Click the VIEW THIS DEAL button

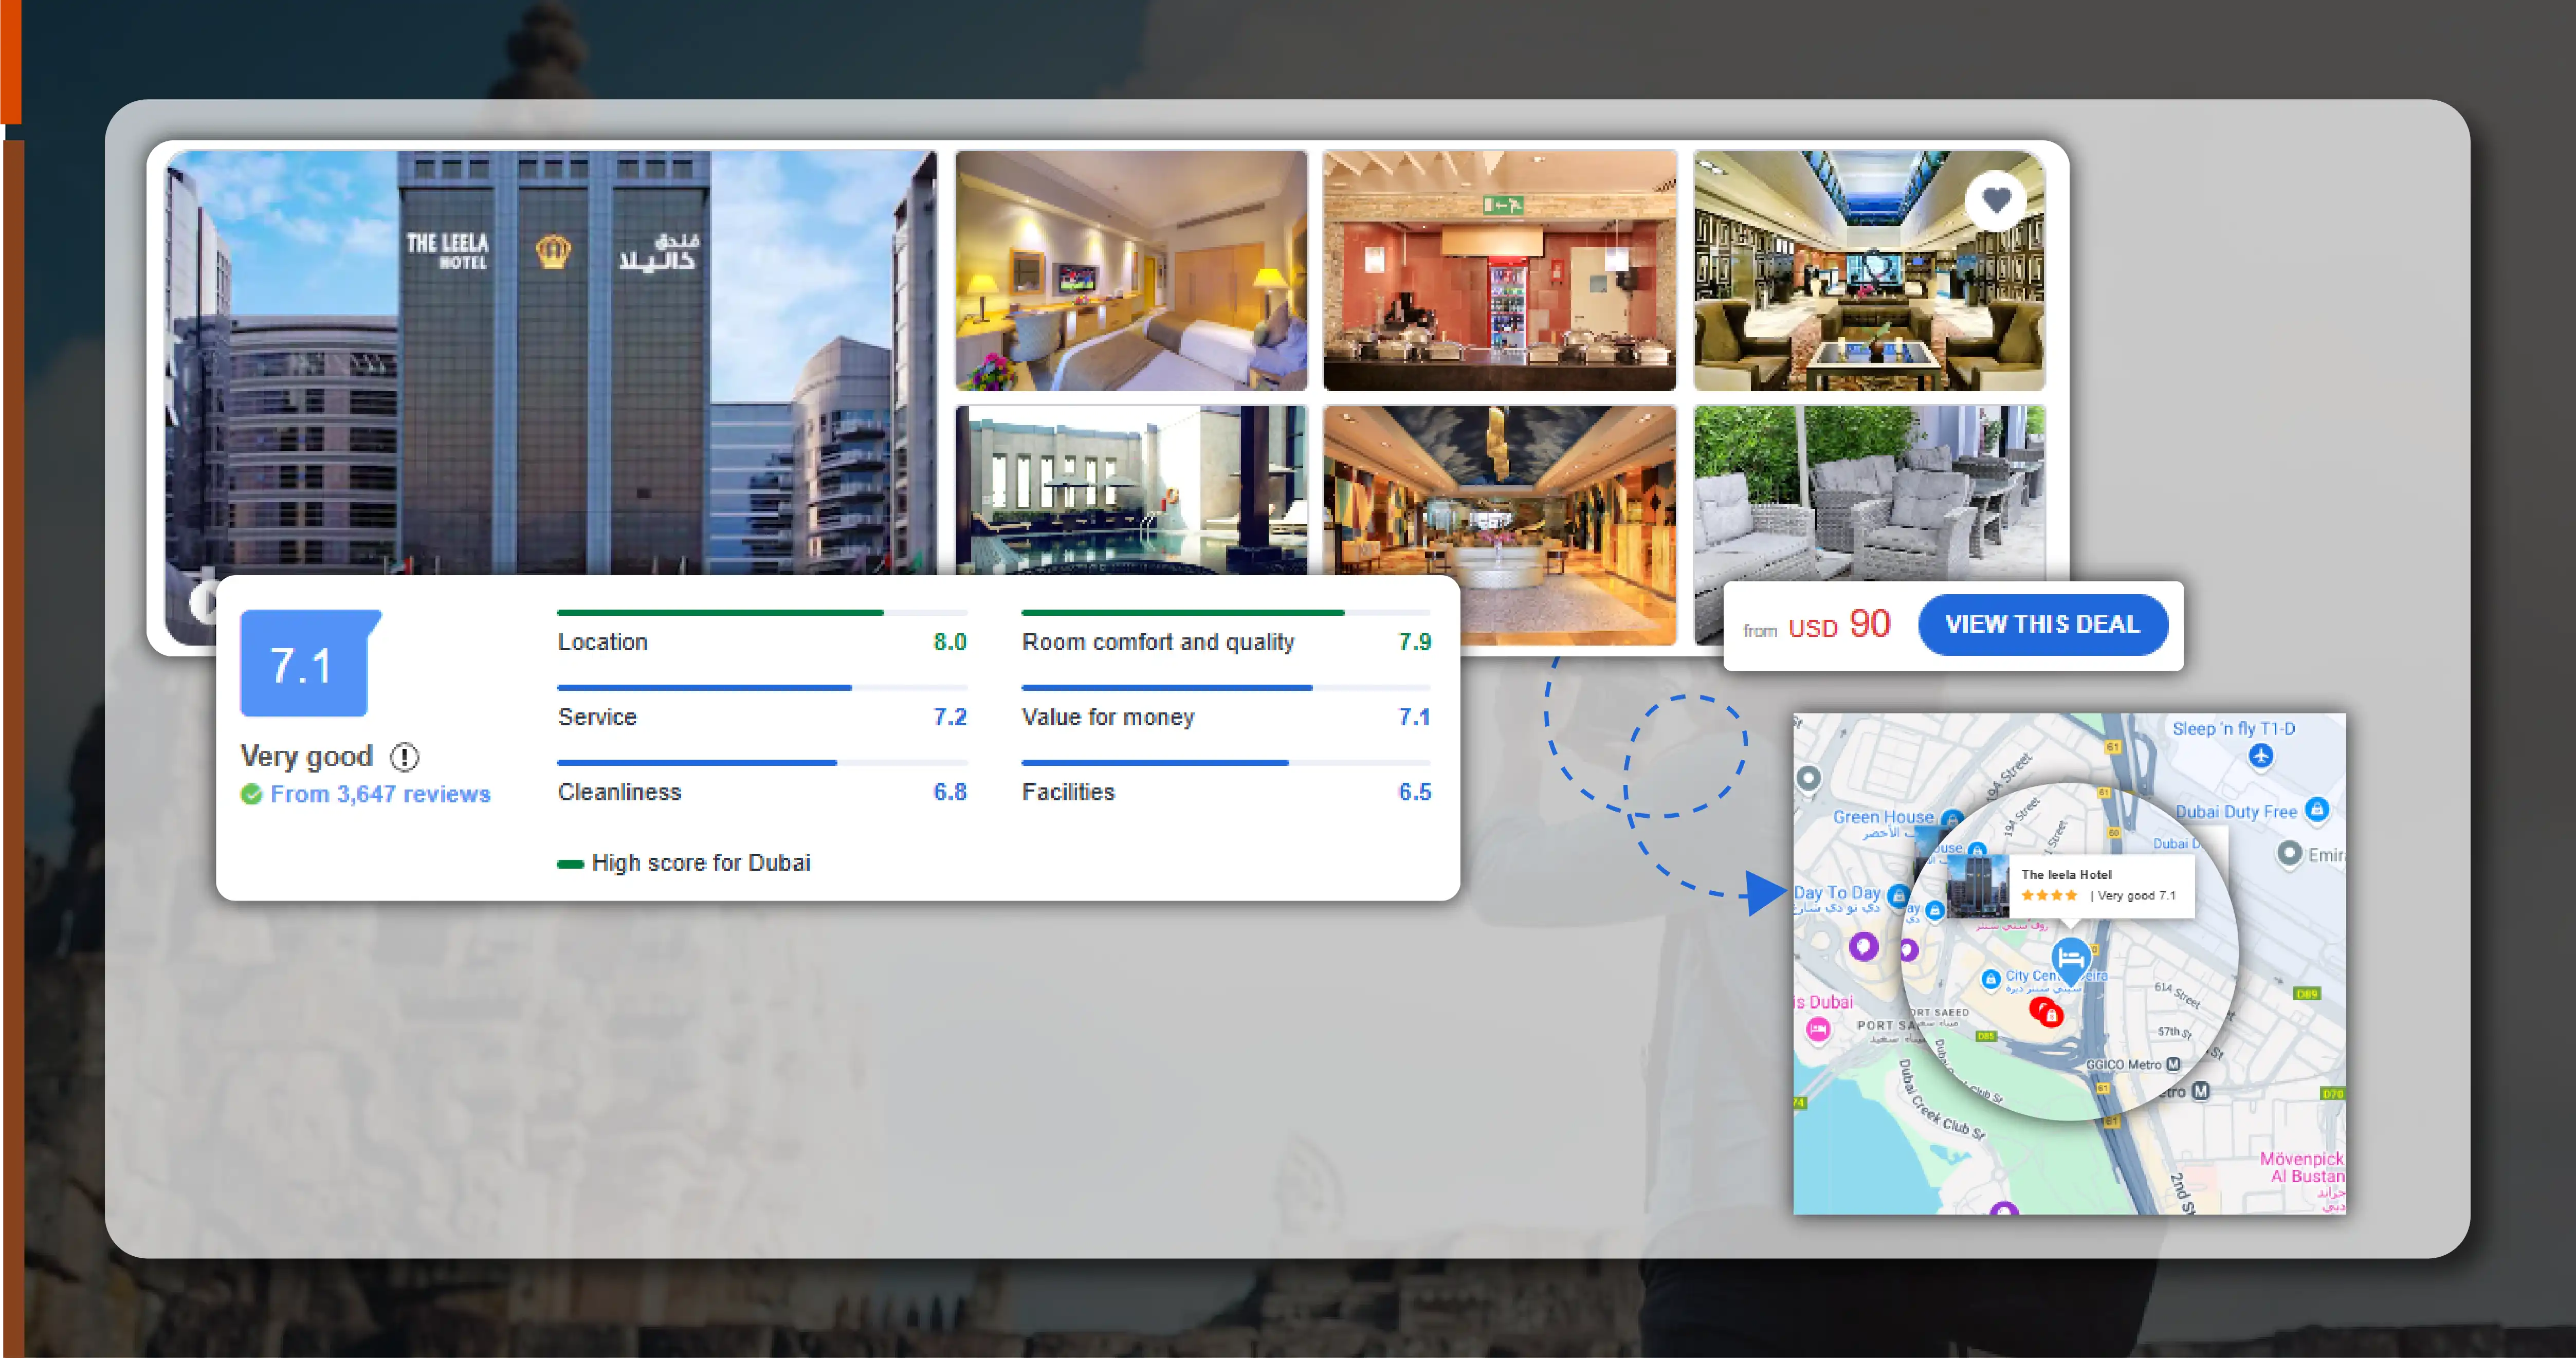[x=2043, y=624]
